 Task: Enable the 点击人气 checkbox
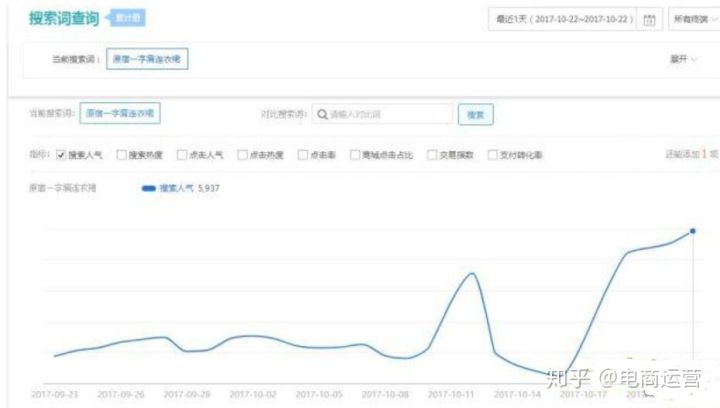click(182, 155)
